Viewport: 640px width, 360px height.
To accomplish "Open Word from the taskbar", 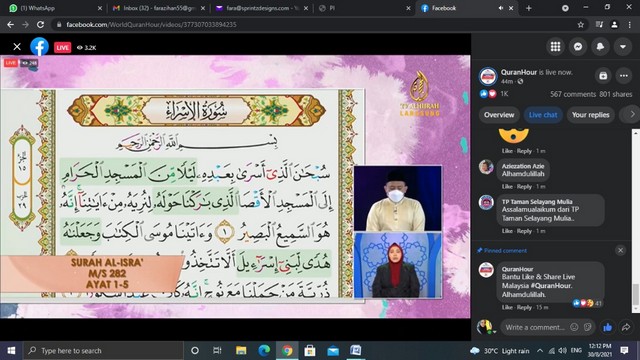I will [356, 351].
